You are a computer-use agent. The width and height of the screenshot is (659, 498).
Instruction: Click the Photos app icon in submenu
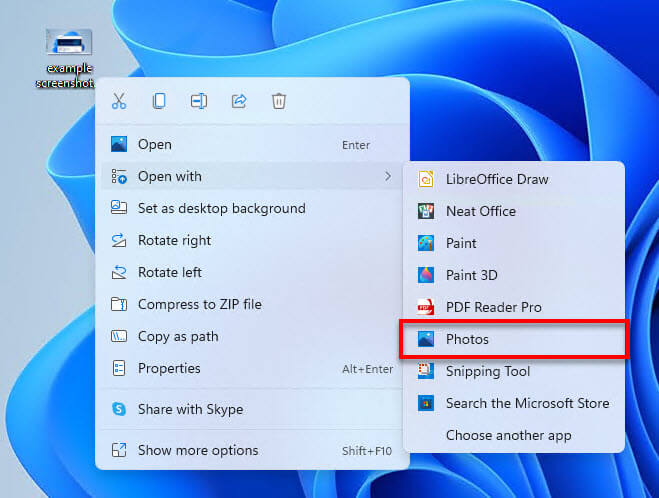[426, 339]
